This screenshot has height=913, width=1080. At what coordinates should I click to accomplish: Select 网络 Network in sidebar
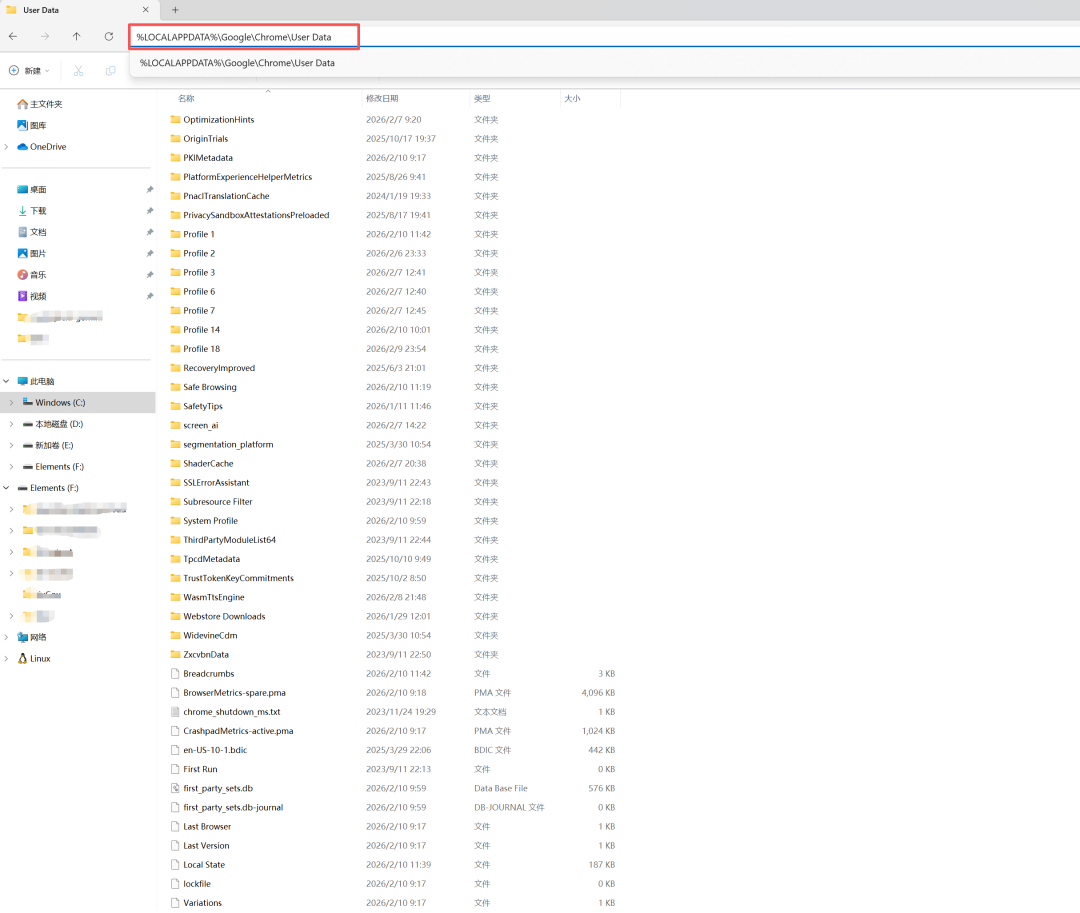(32, 637)
